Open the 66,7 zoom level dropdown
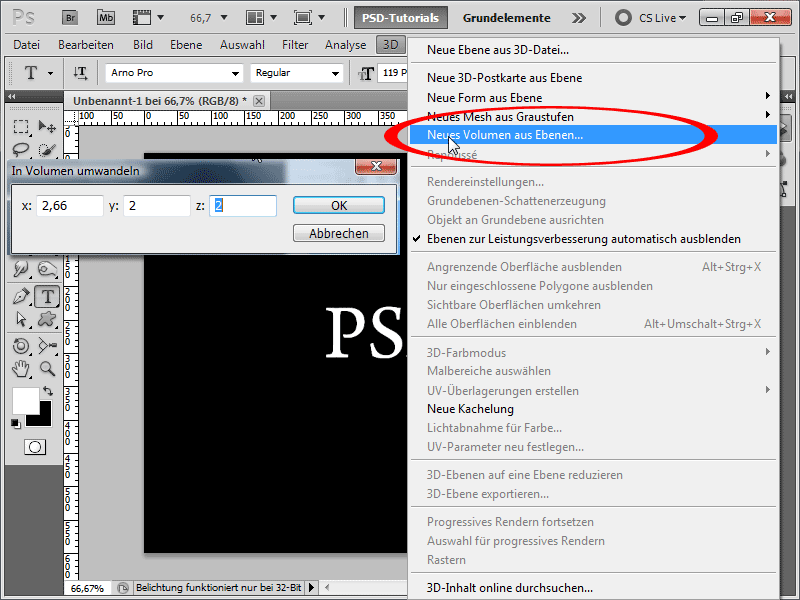Viewport: 800px width, 600px height. [x=223, y=18]
